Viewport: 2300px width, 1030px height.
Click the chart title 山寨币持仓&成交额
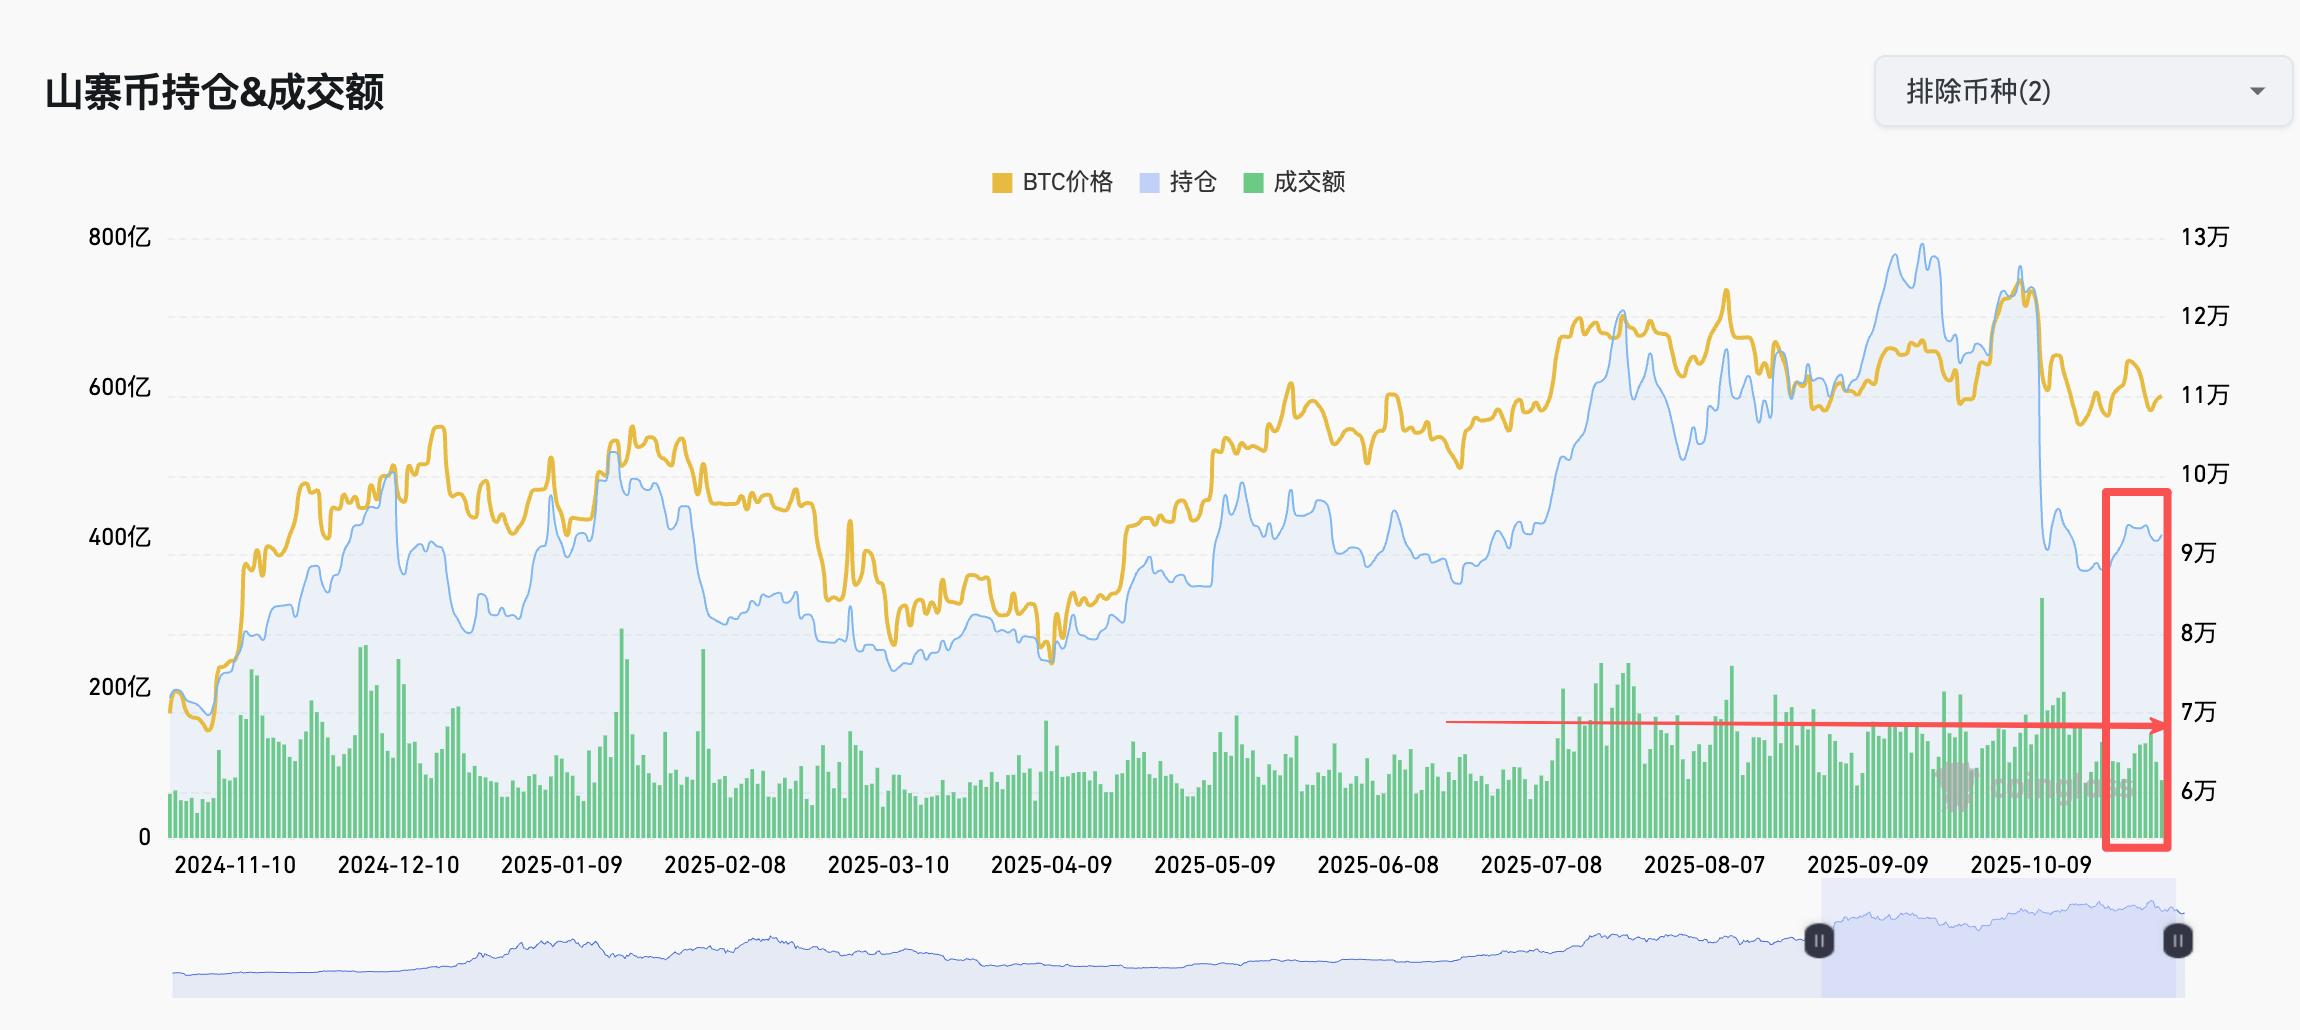tap(215, 92)
